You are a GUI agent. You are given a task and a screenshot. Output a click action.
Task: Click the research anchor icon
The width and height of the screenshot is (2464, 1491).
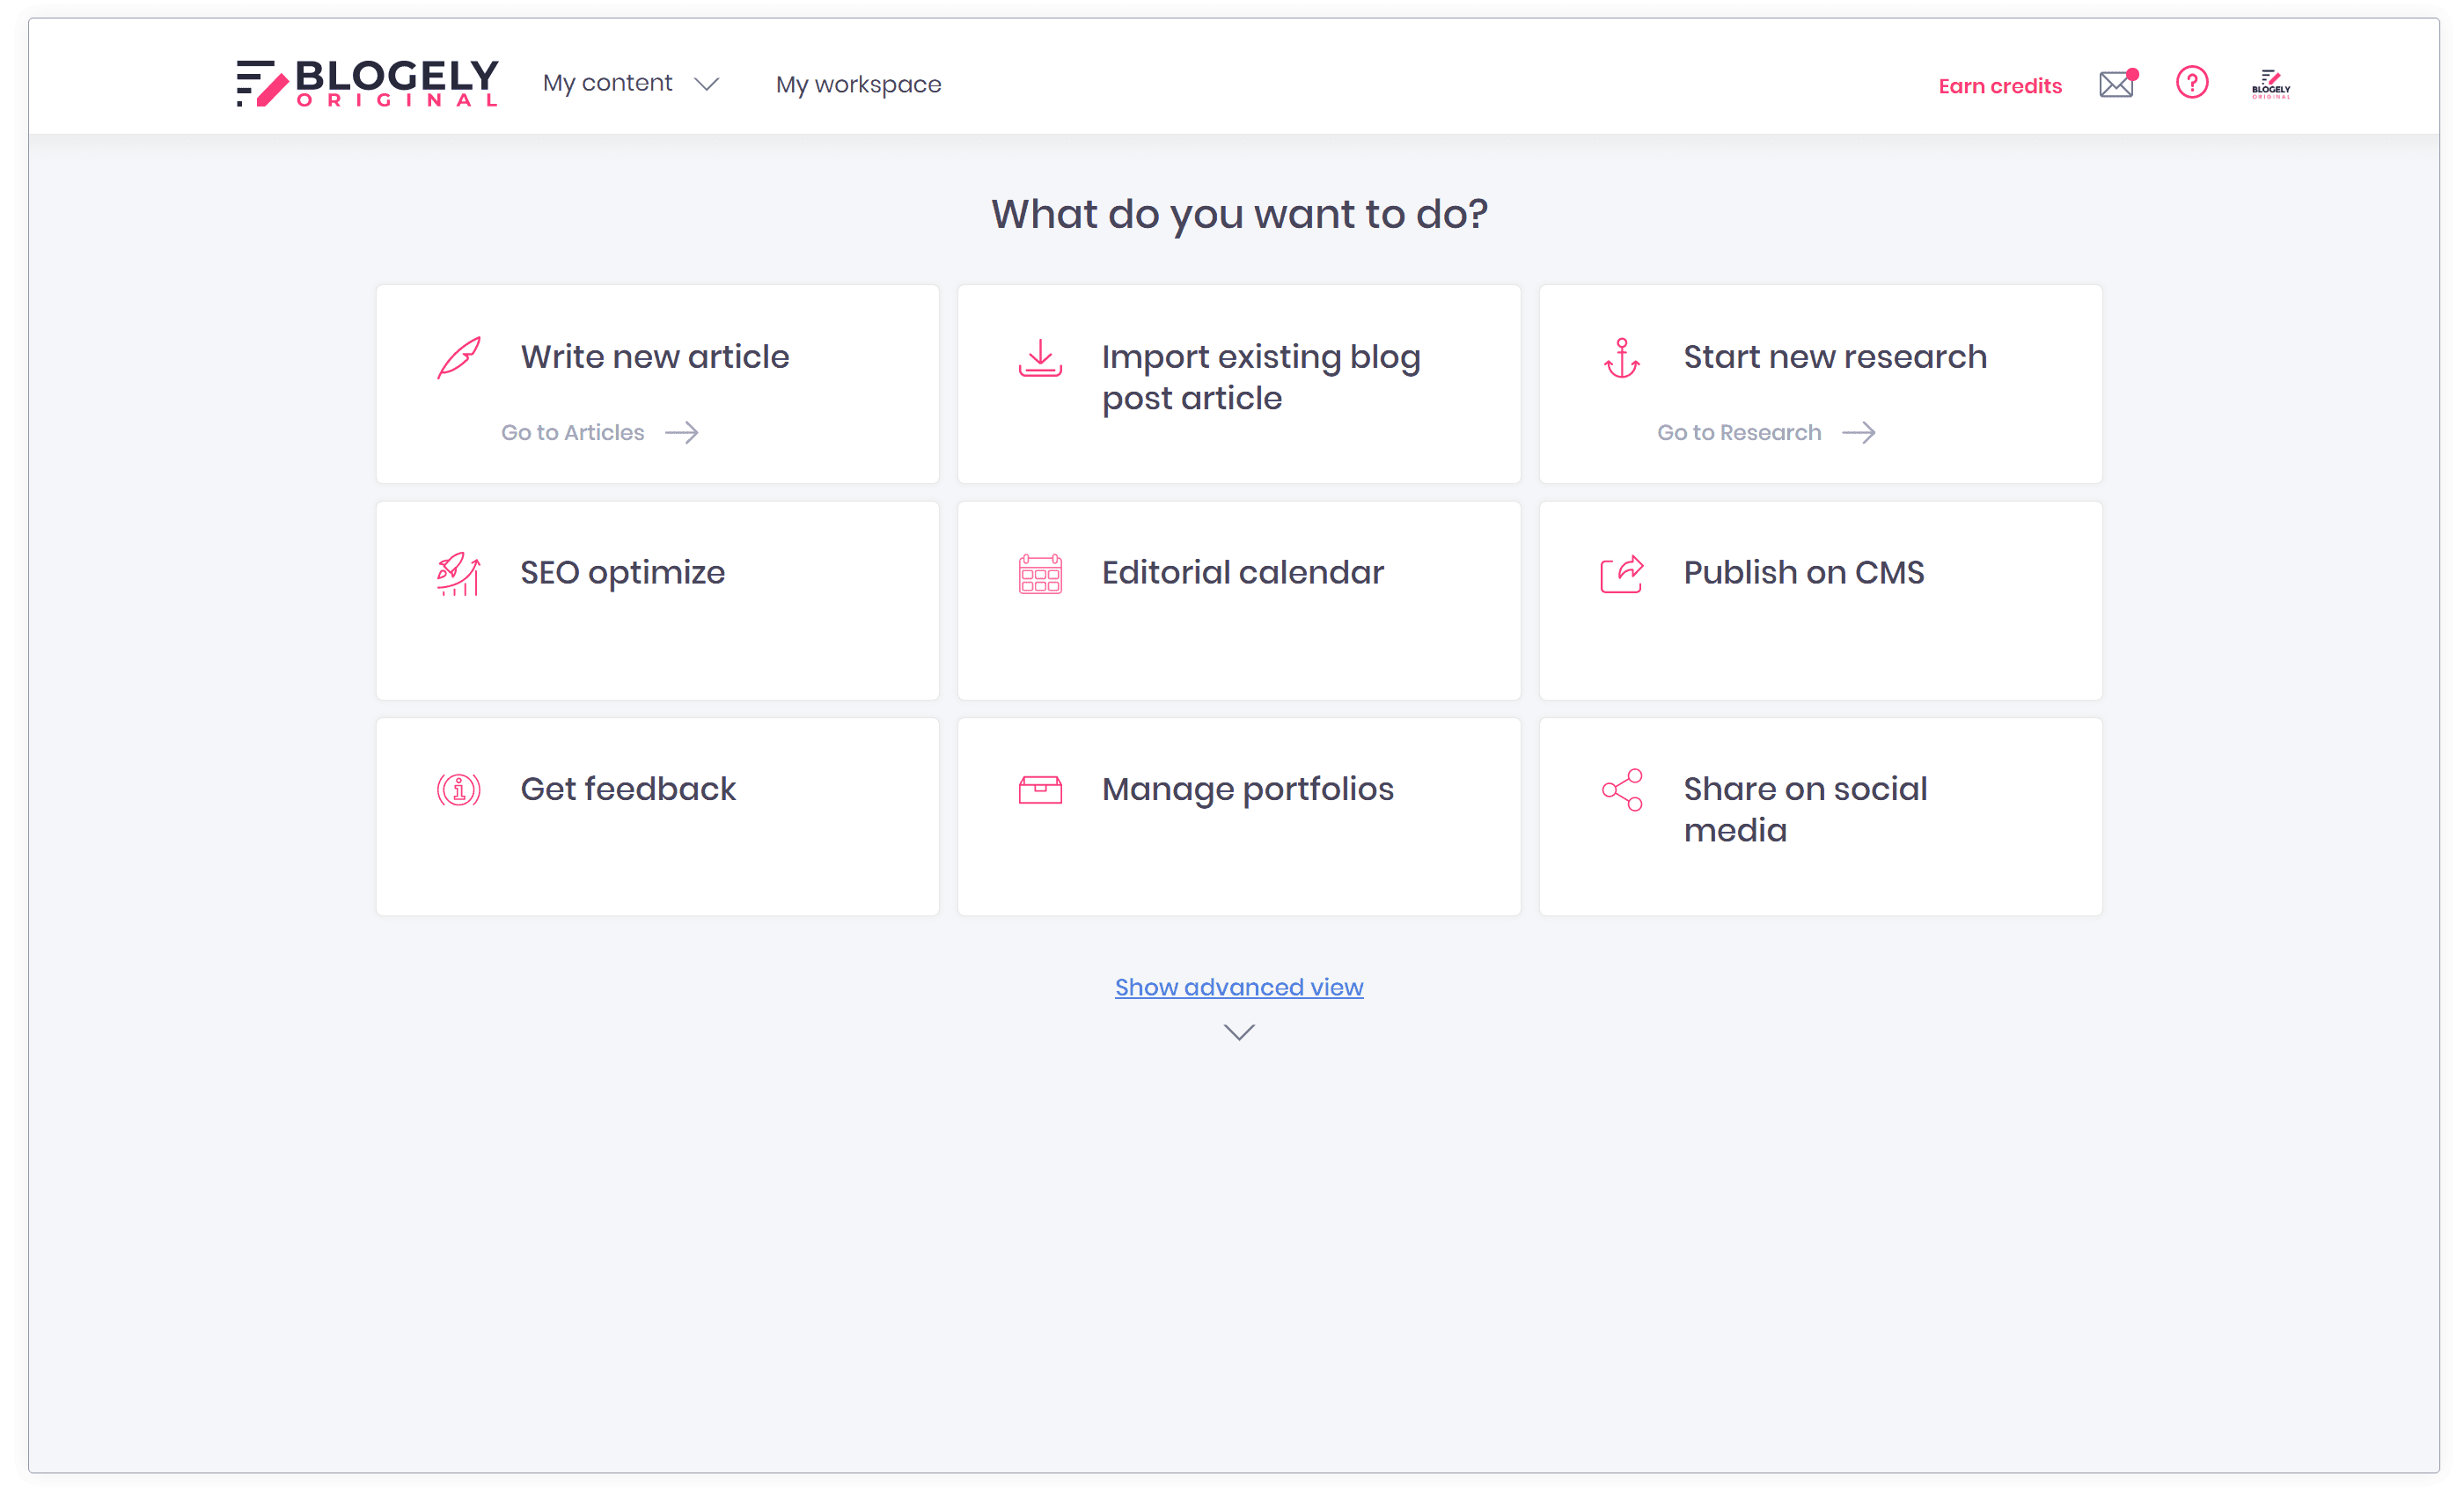[x=1621, y=358]
